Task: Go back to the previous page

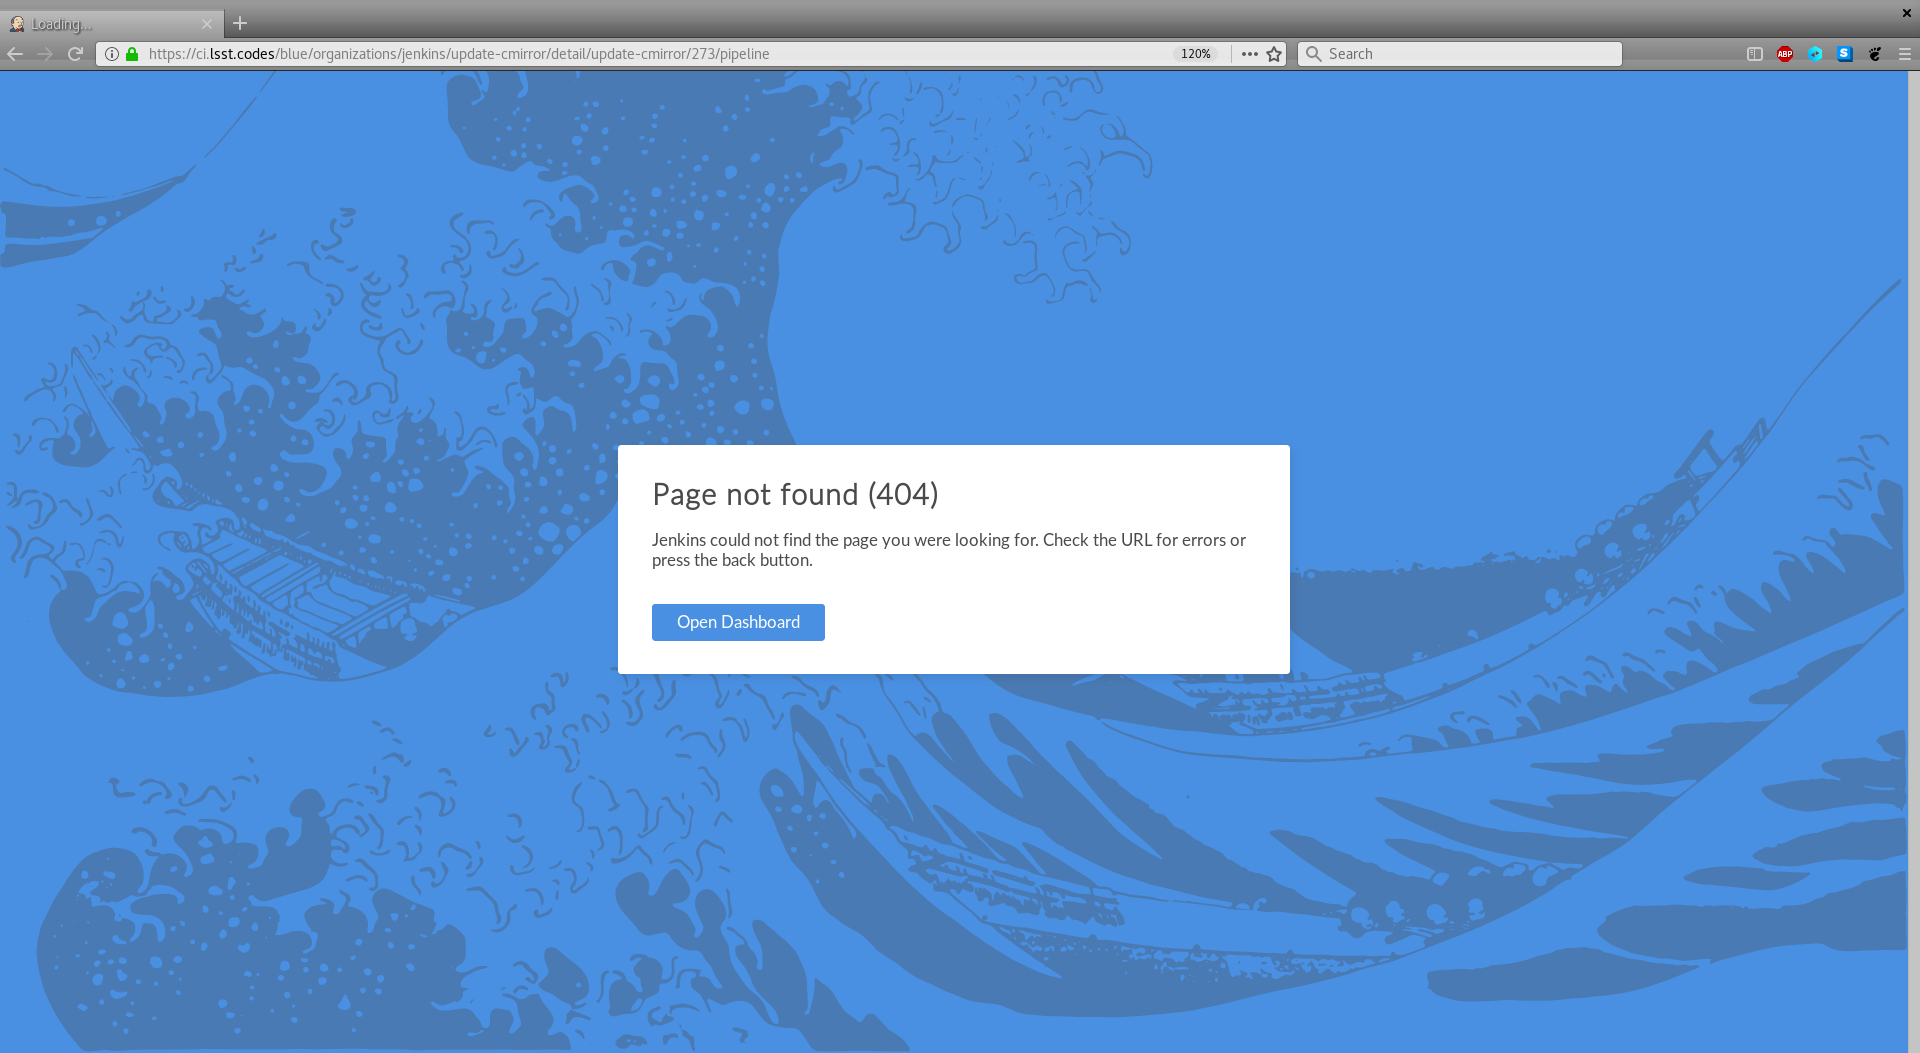Action: click(x=15, y=54)
